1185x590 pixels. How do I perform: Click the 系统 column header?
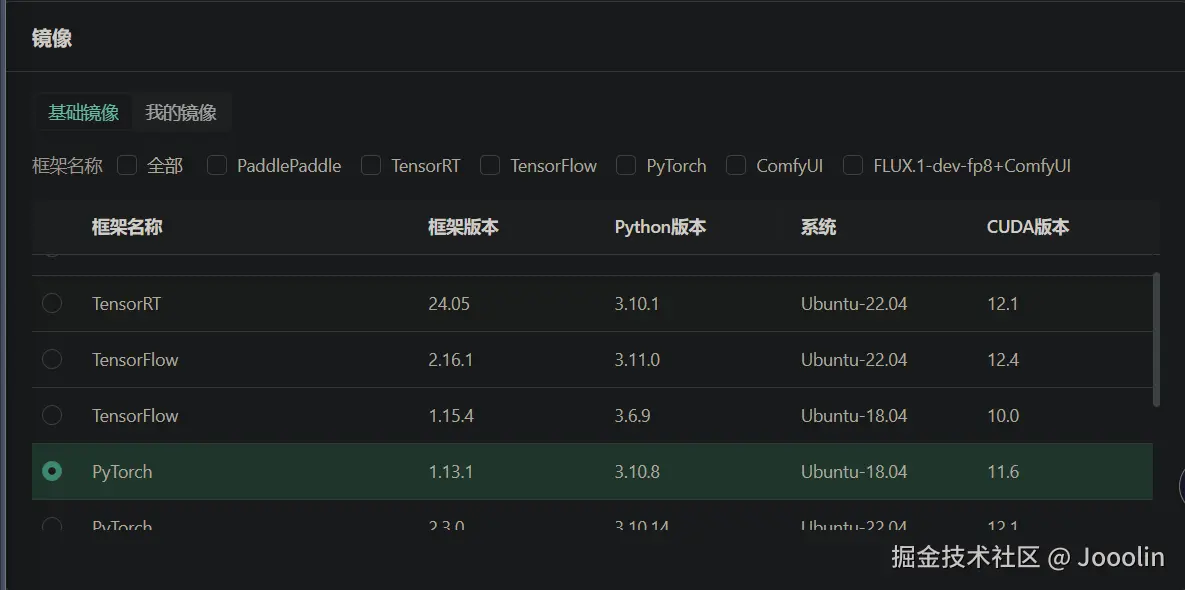(x=818, y=227)
